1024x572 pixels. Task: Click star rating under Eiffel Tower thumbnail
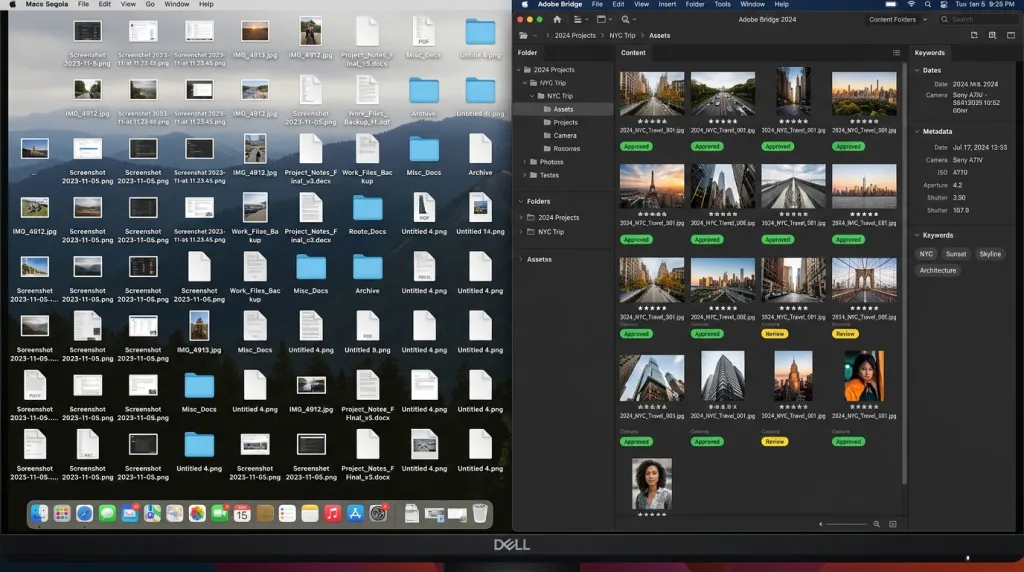[652, 214]
